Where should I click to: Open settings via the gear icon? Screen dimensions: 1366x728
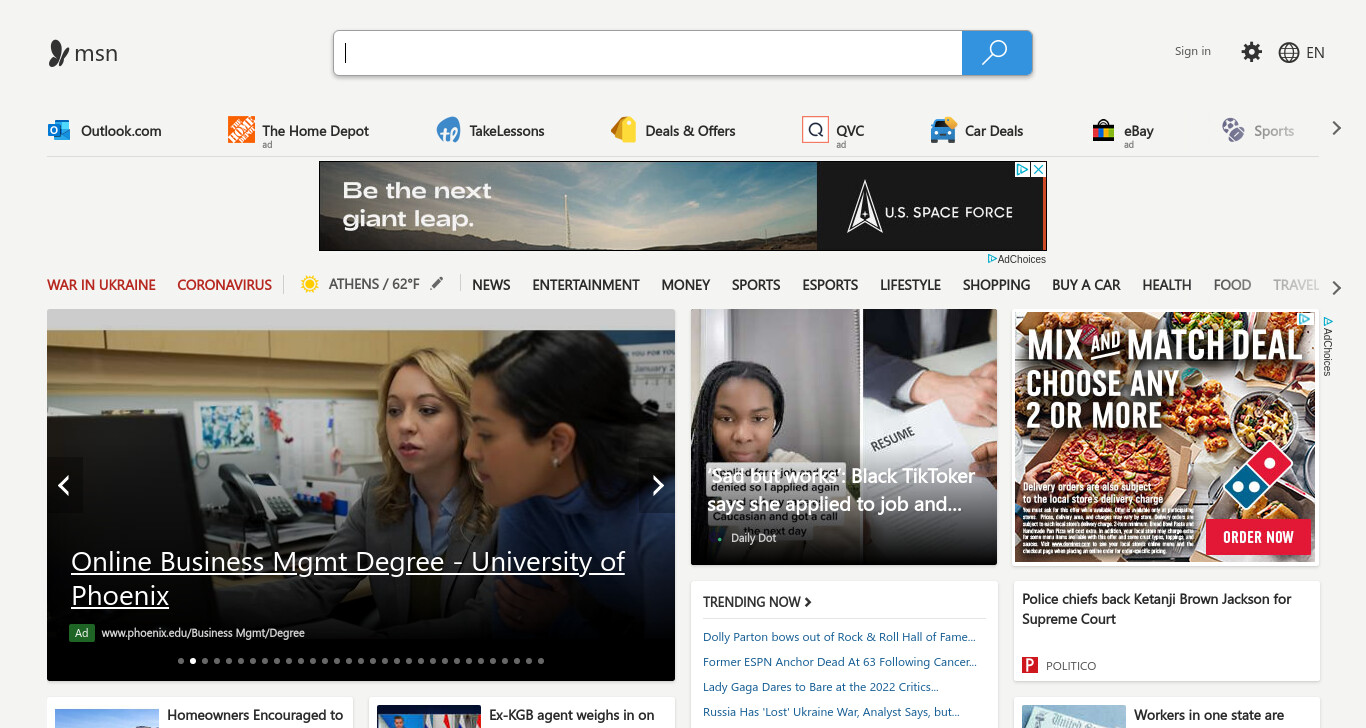(x=1251, y=52)
